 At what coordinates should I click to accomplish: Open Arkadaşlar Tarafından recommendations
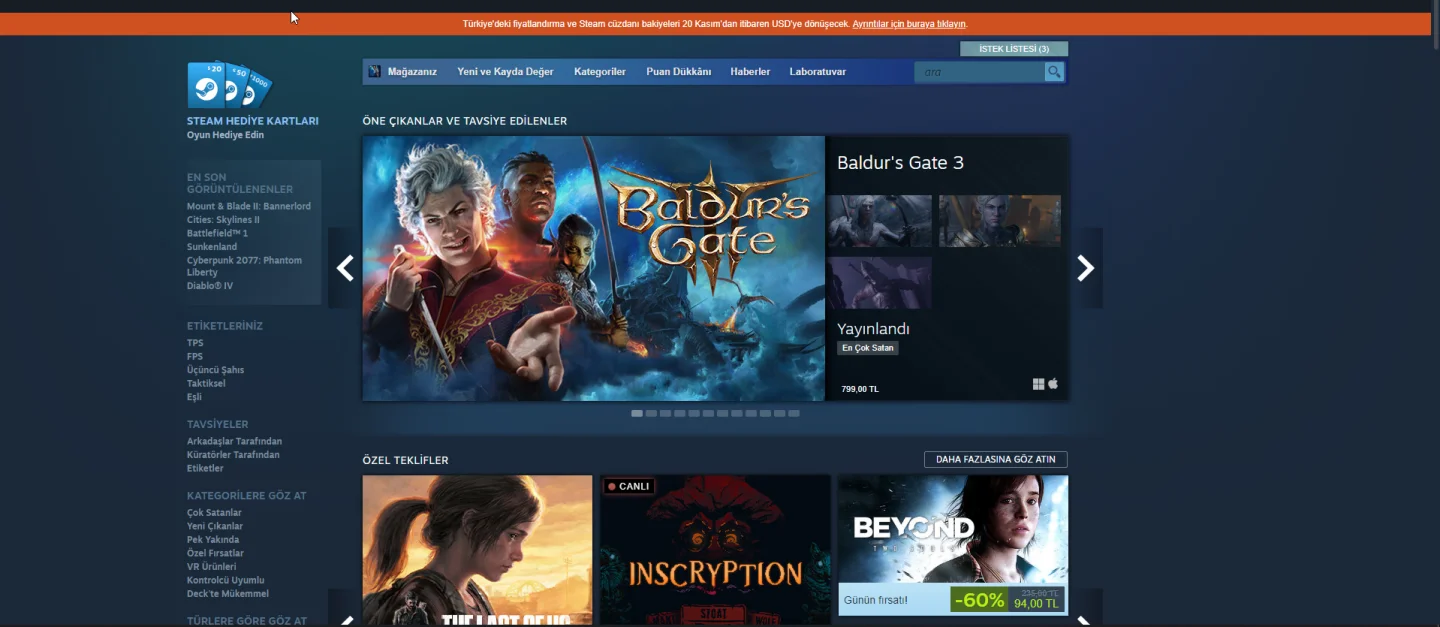click(234, 441)
